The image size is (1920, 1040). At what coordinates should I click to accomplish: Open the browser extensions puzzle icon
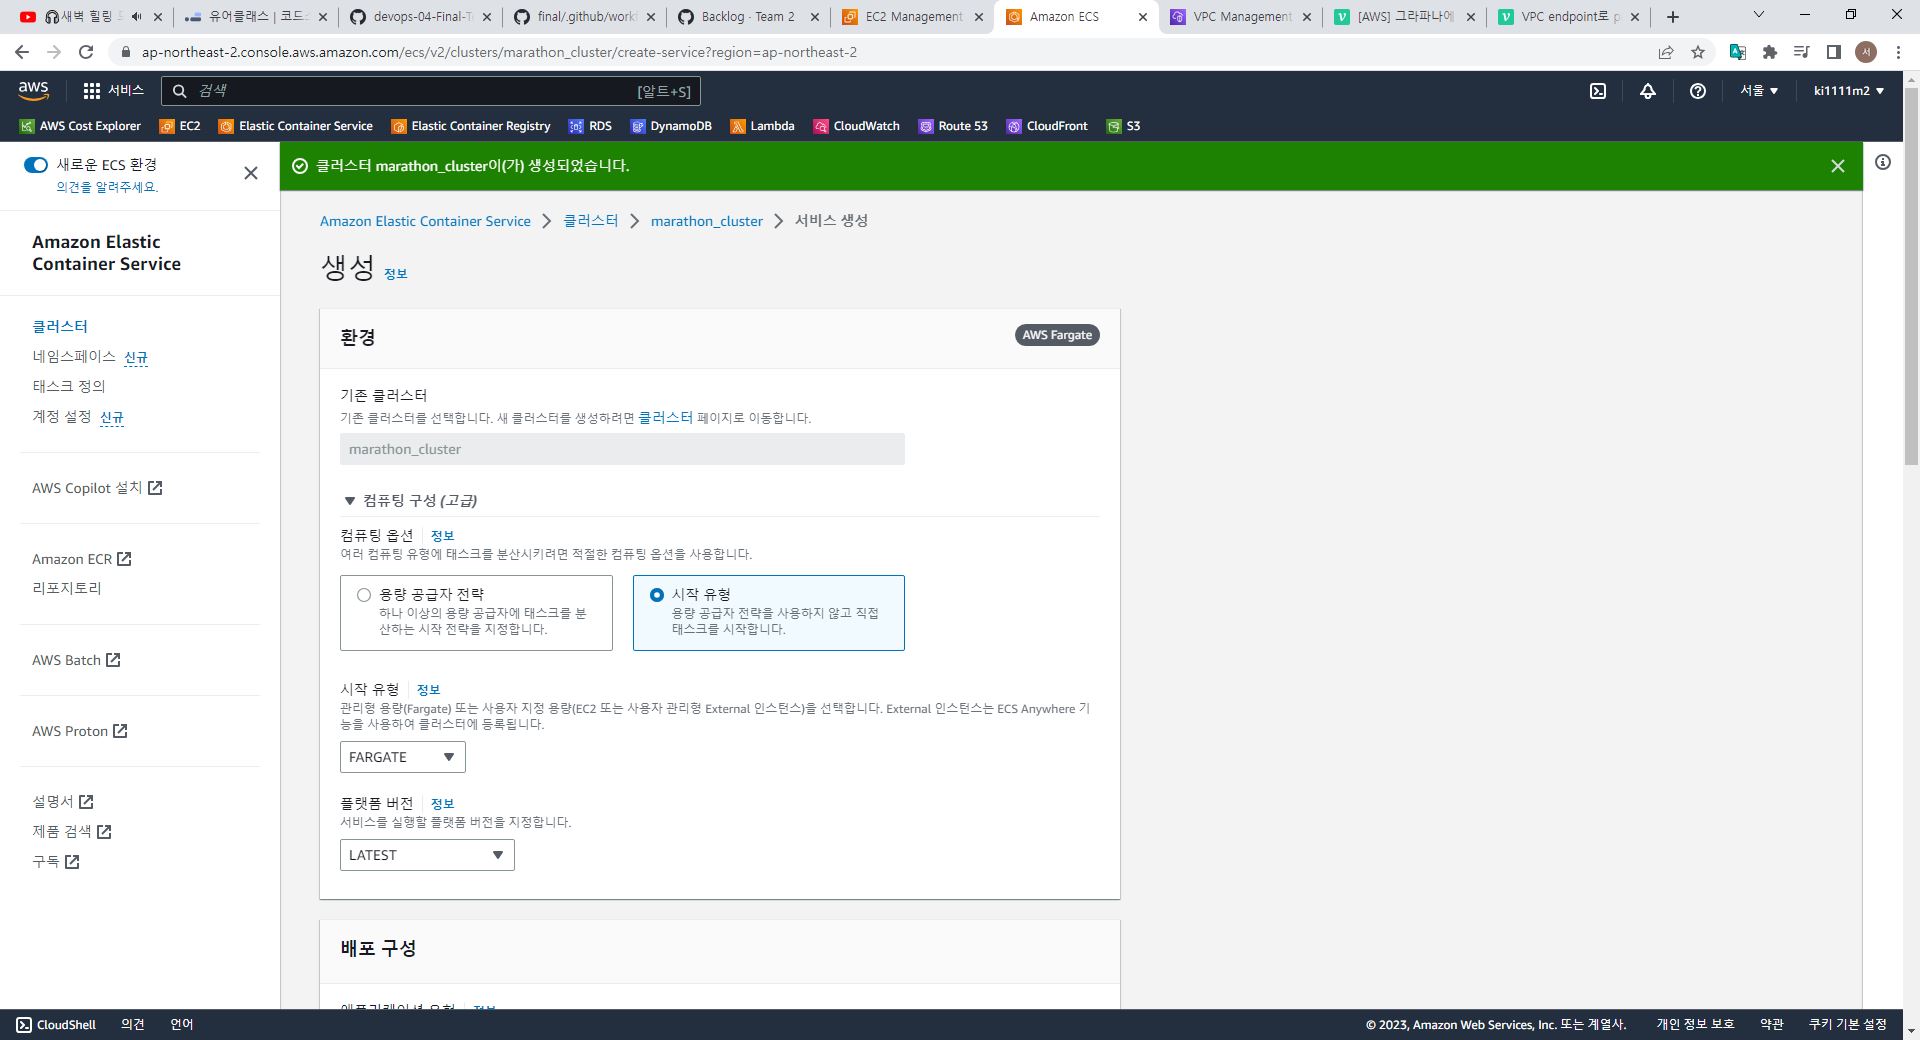[1770, 52]
